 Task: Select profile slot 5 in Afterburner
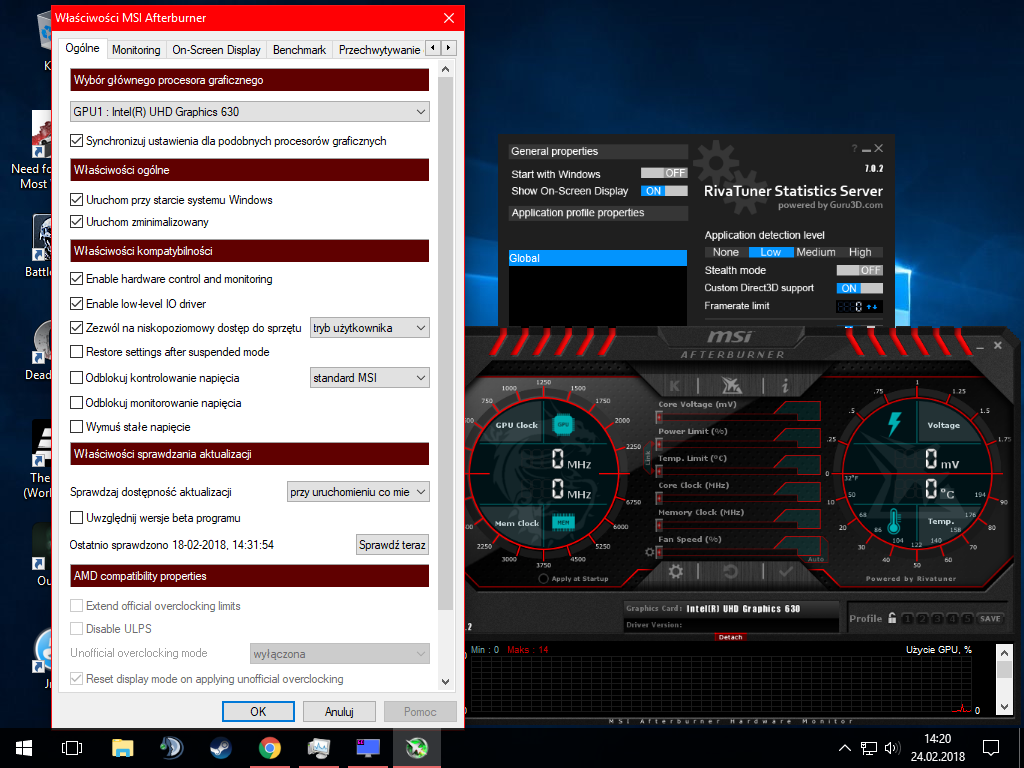[x=967, y=618]
